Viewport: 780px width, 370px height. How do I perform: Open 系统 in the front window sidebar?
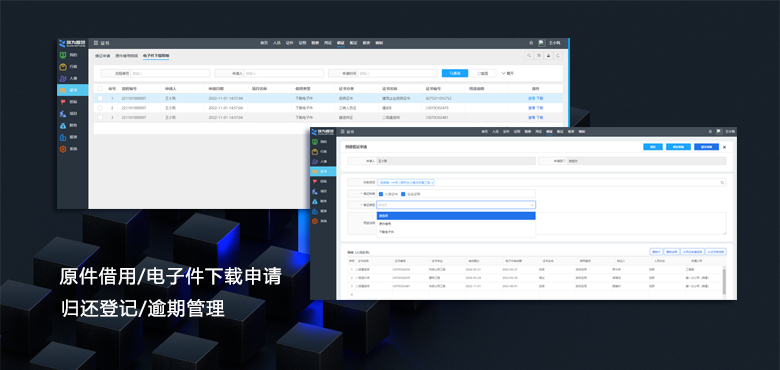(323, 221)
